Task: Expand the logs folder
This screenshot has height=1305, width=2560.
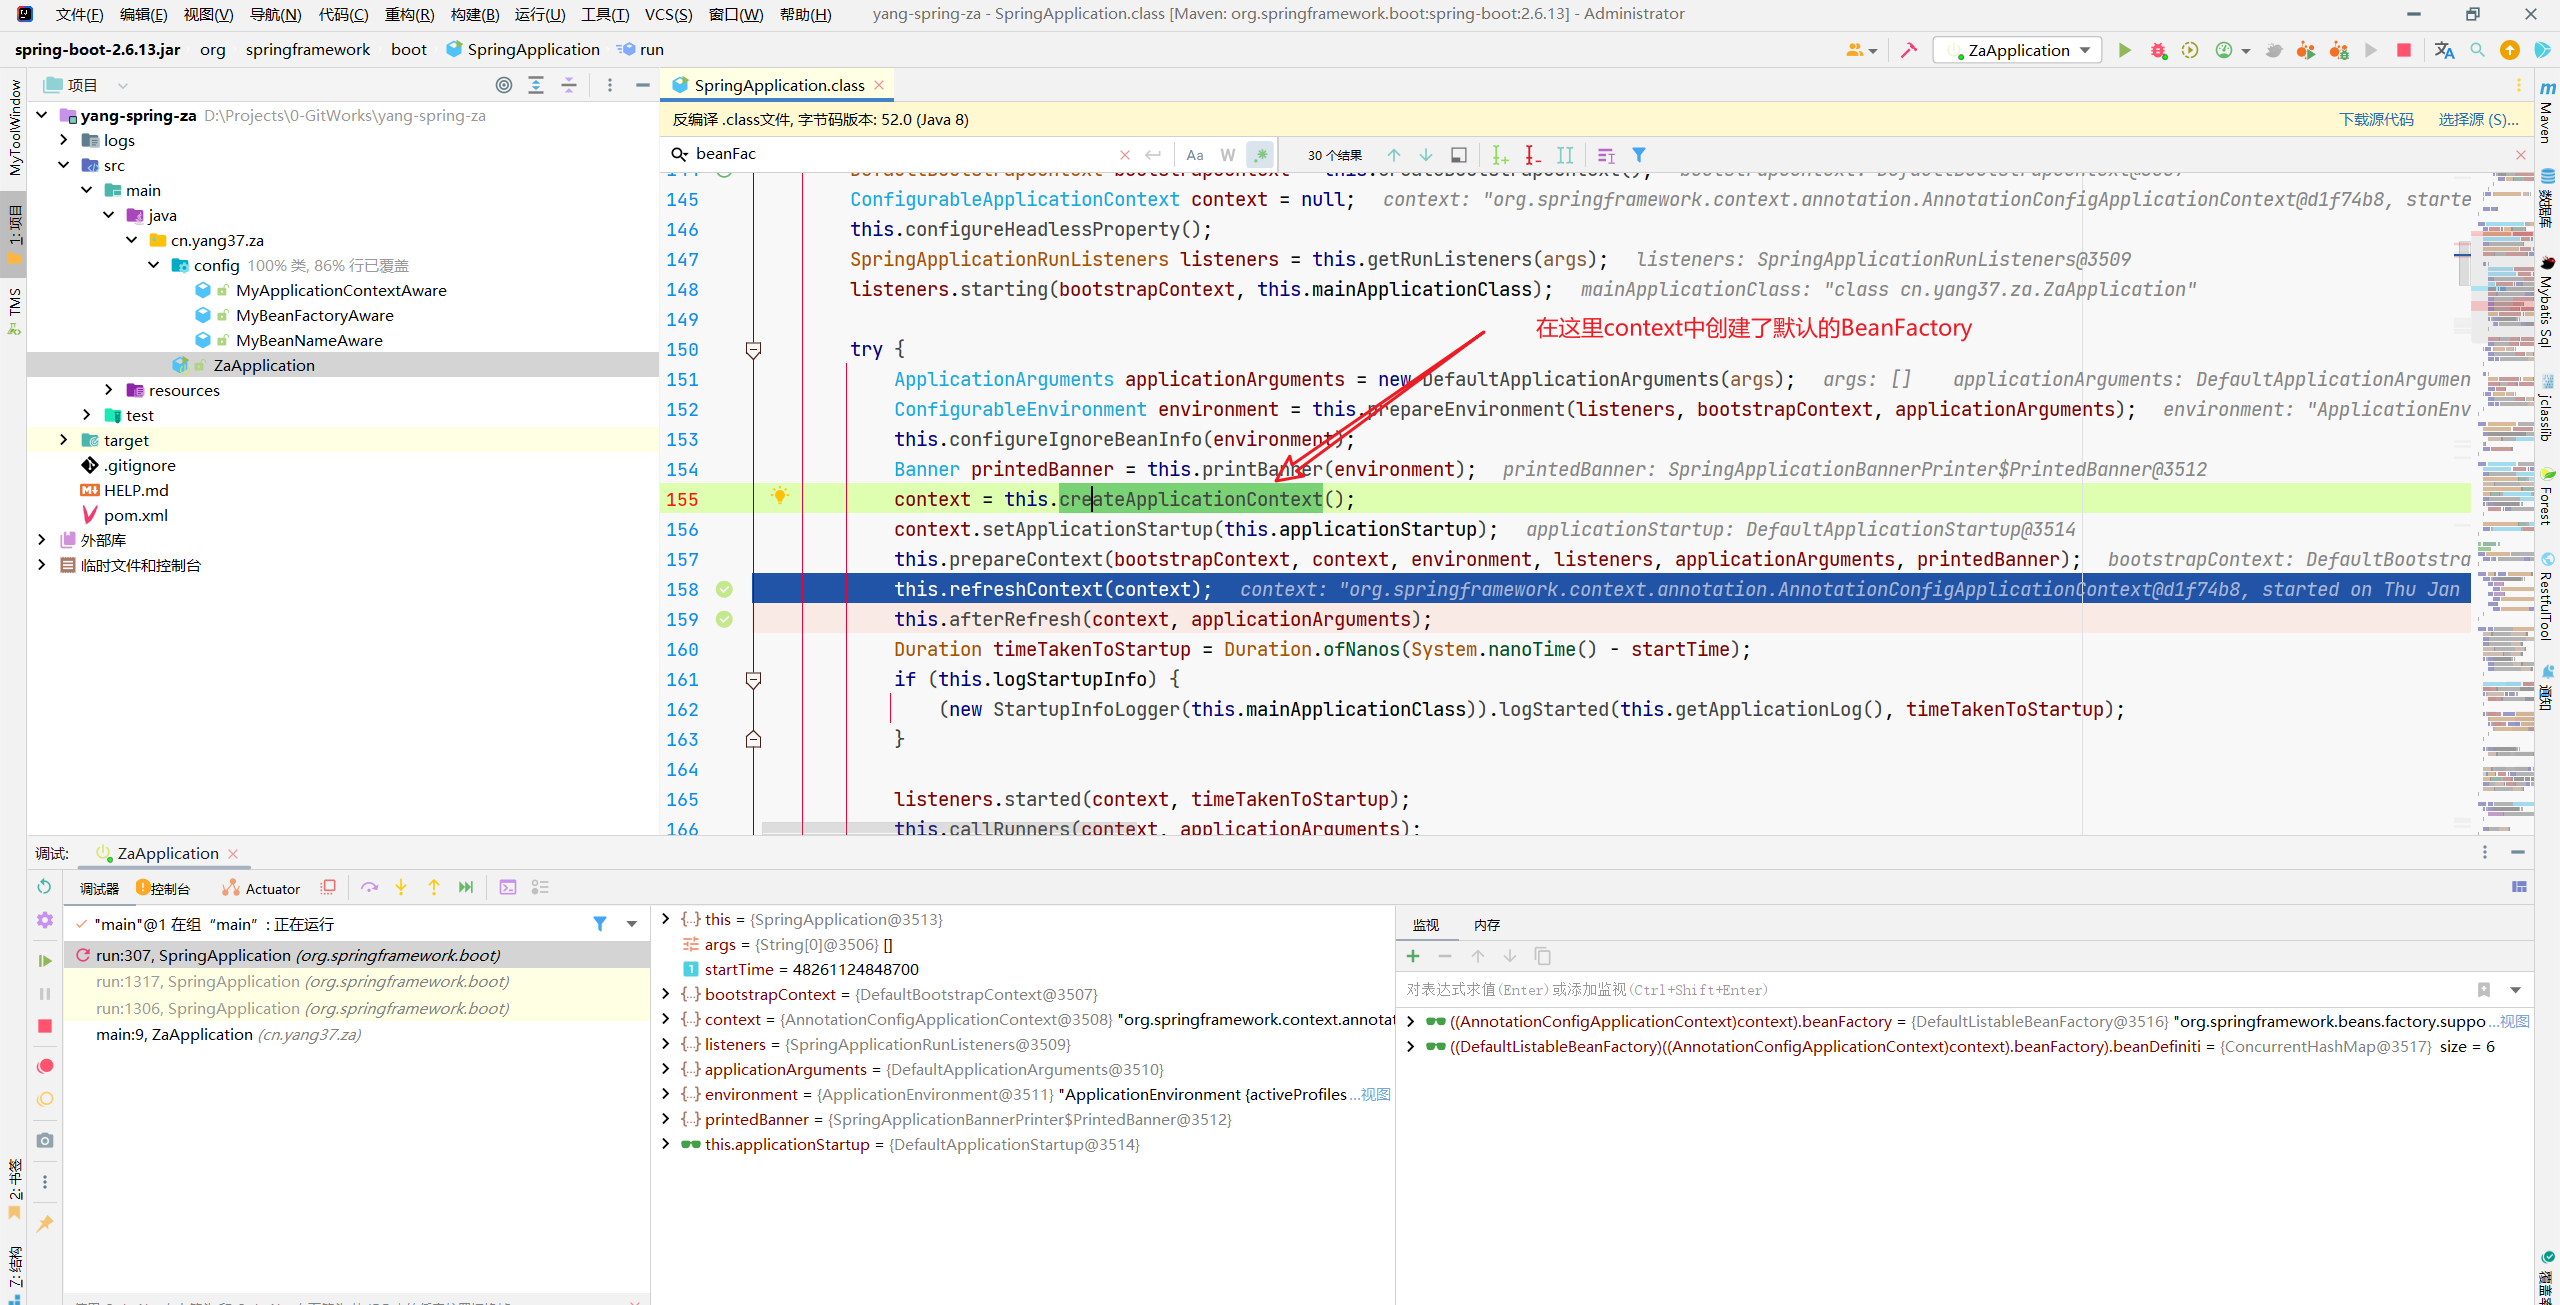Action: [x=64, y=140]
